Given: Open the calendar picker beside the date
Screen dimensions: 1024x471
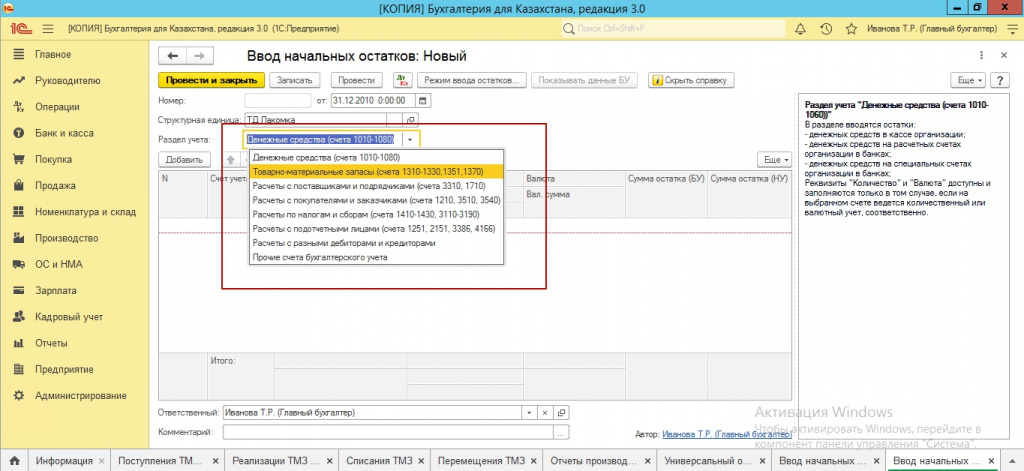Looking at the screenshot, I should 423,101.
